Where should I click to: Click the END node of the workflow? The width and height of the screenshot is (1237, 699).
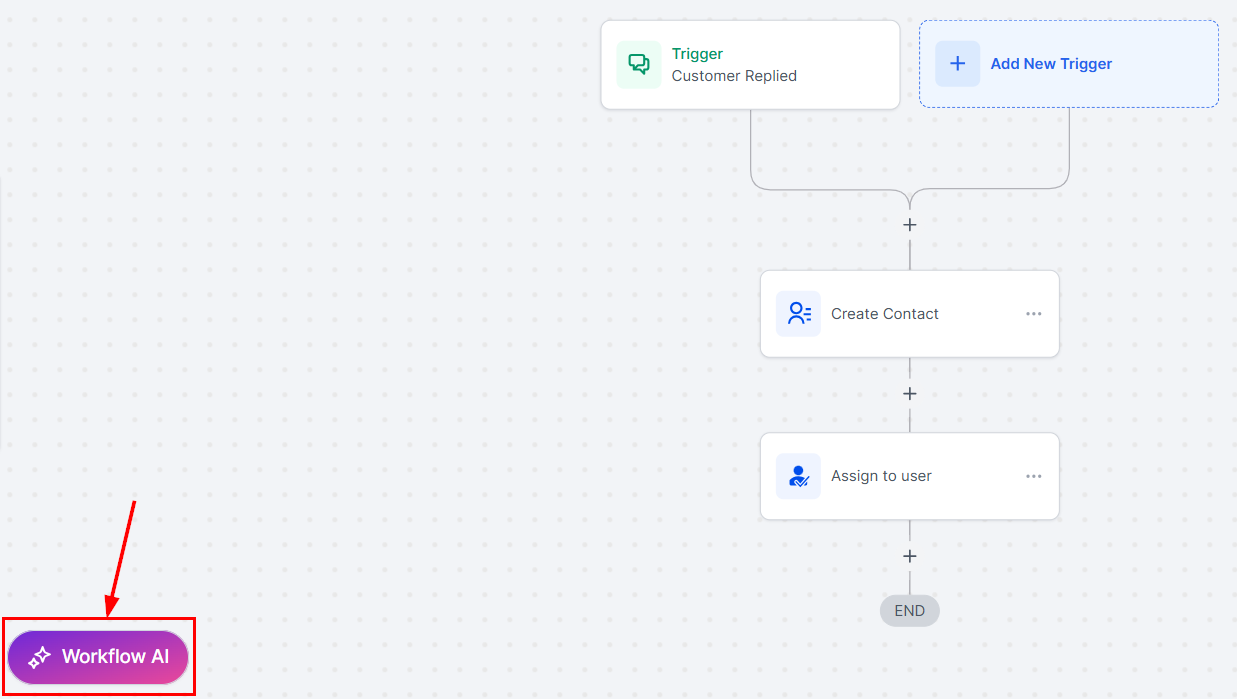point(909,610)
